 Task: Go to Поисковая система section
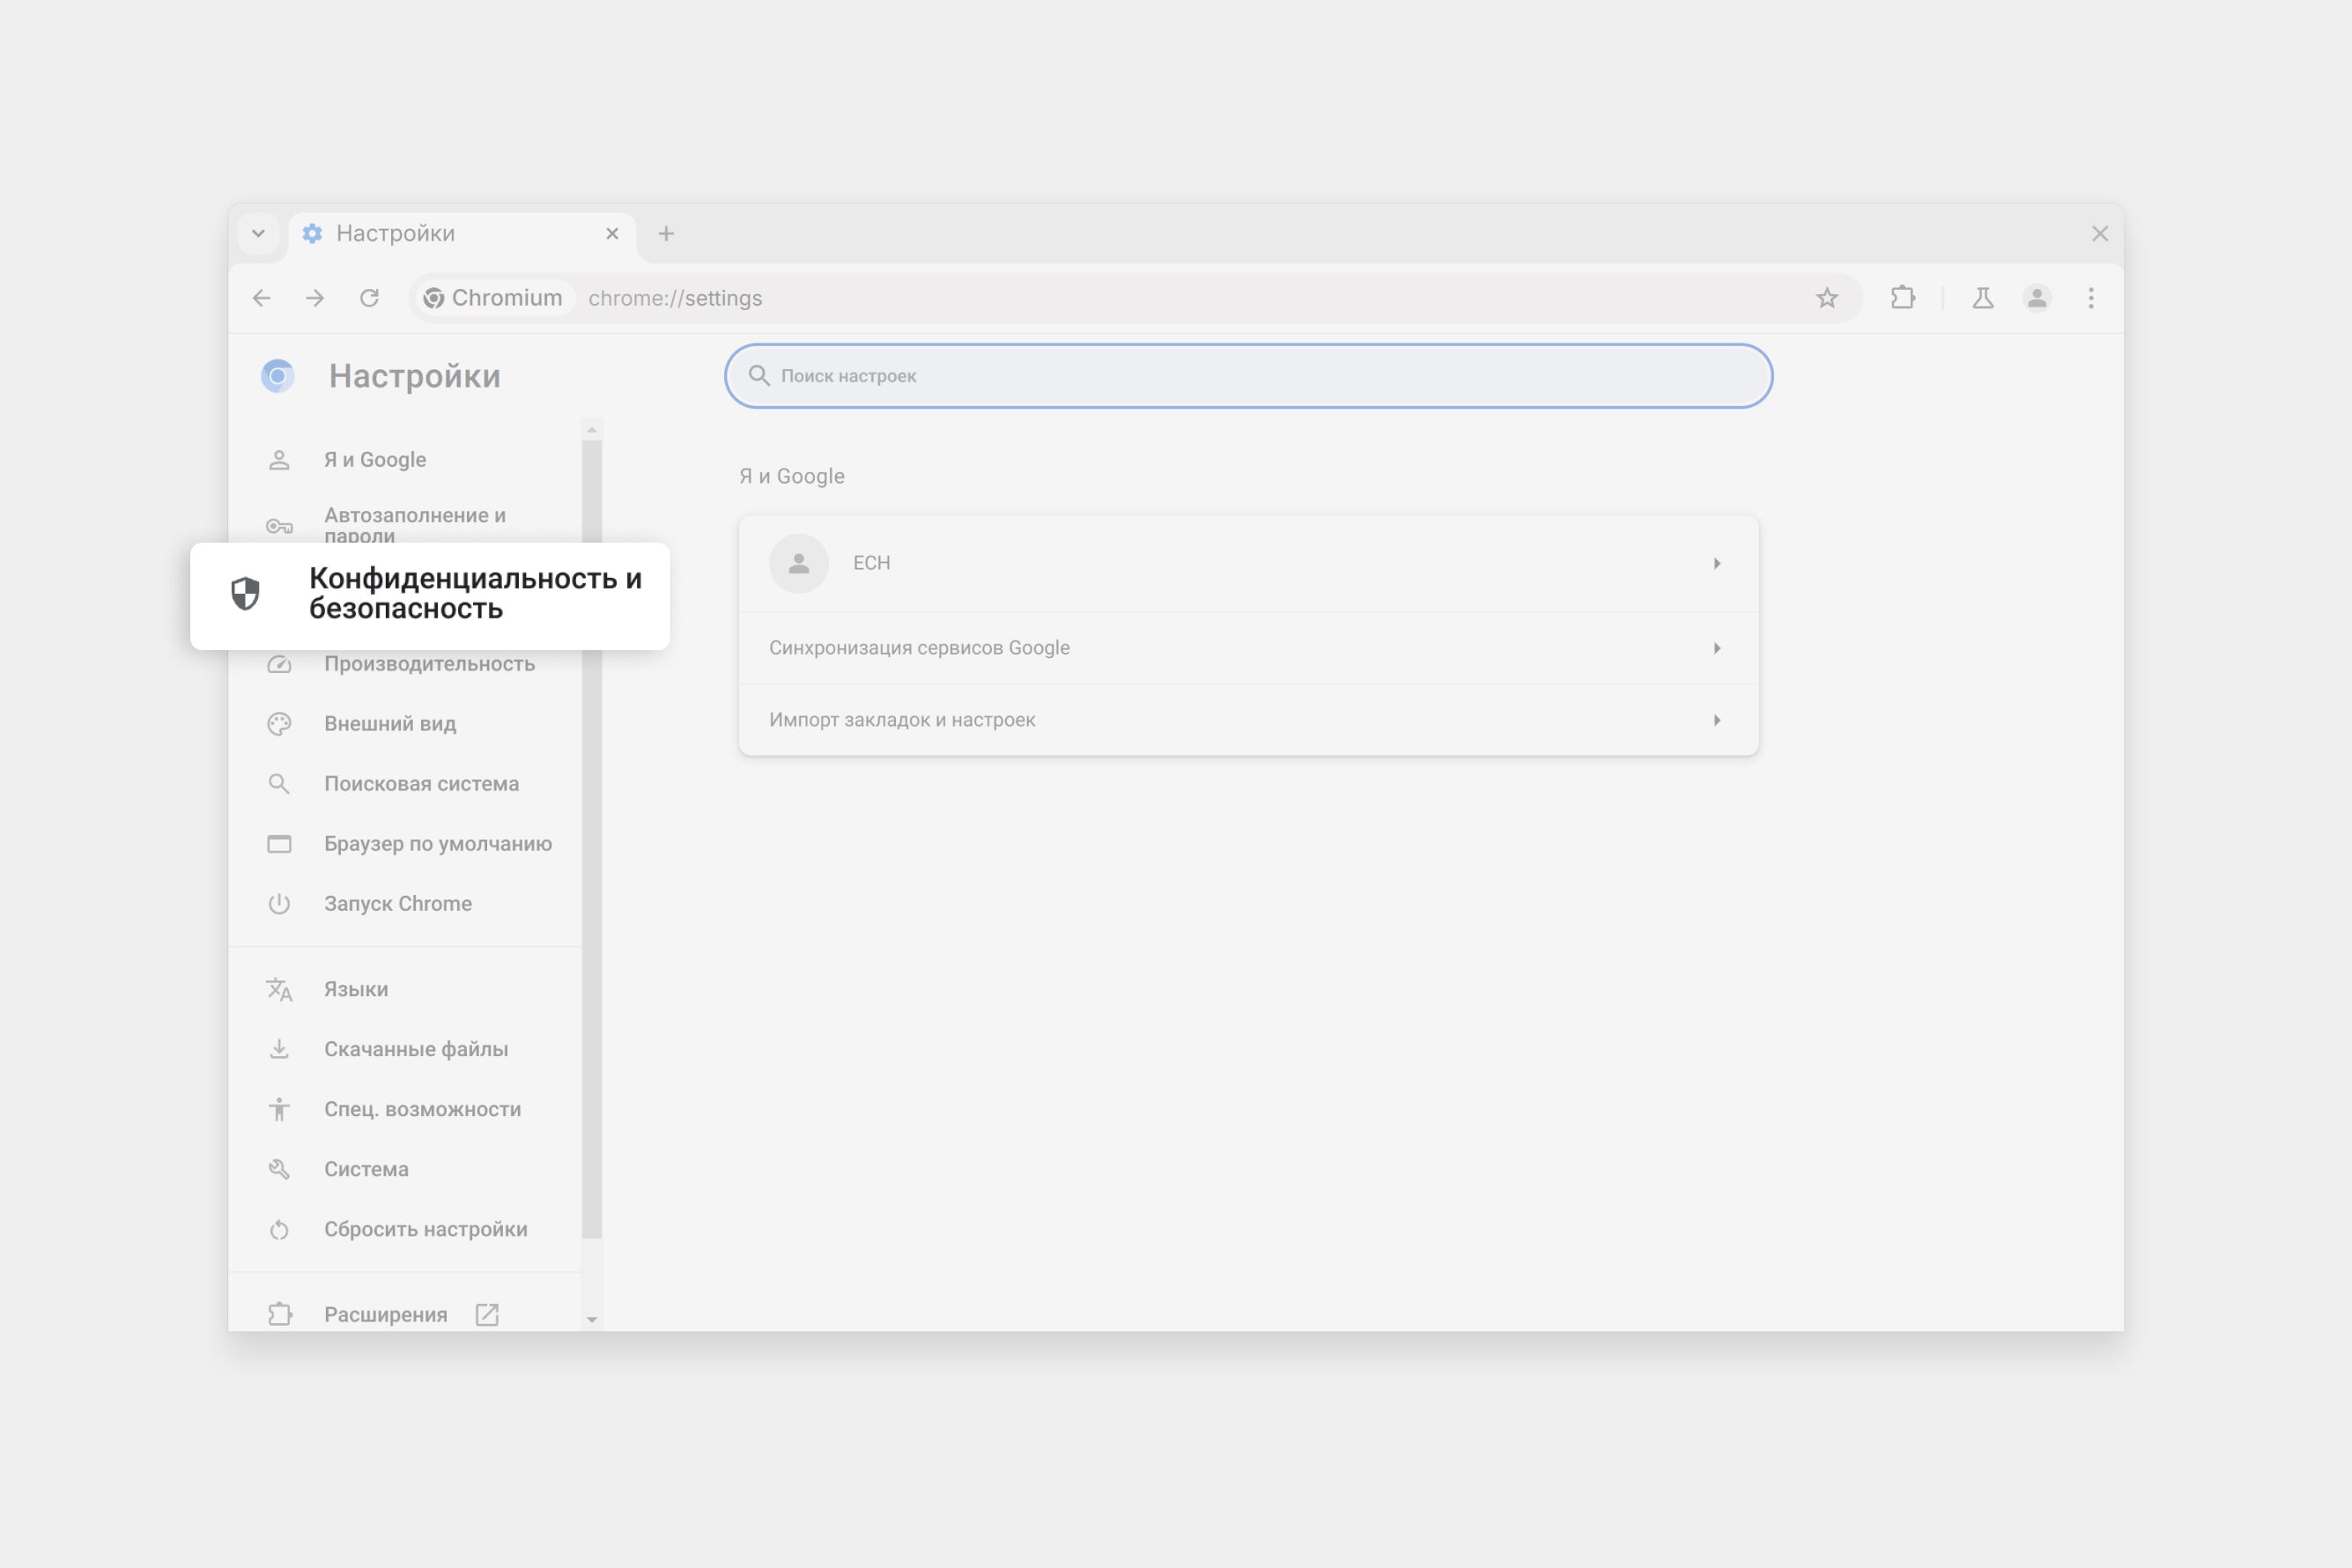pyautogui.click(x=421, y=784)
